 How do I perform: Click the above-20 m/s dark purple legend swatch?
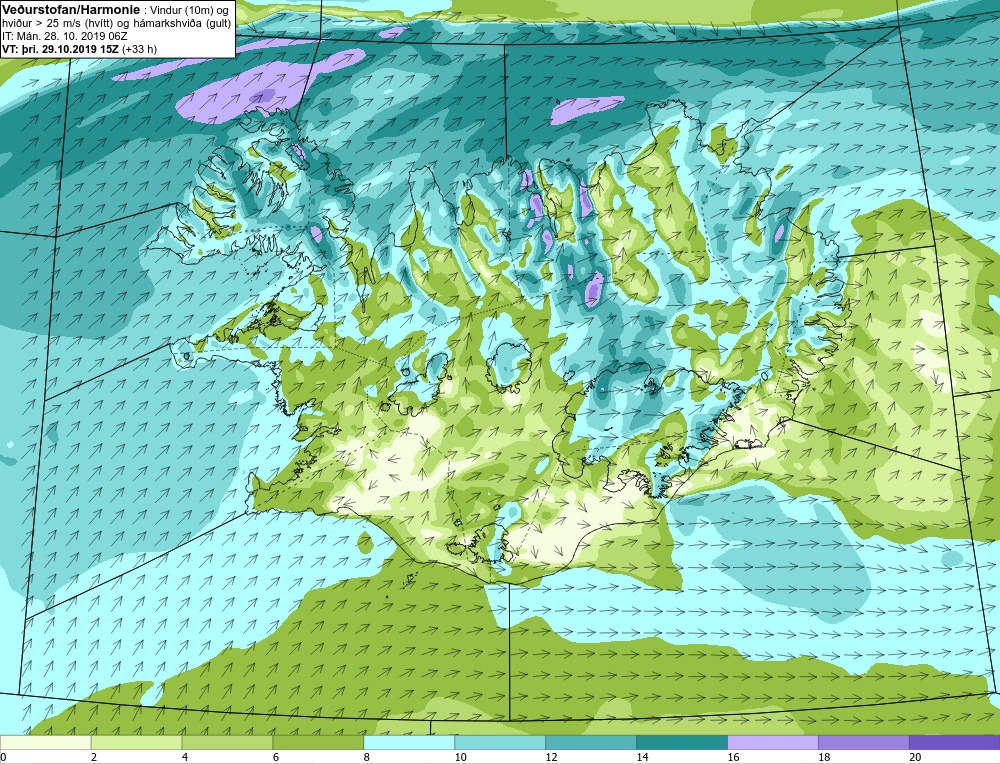pyautogui.click(x=954, y=743)
